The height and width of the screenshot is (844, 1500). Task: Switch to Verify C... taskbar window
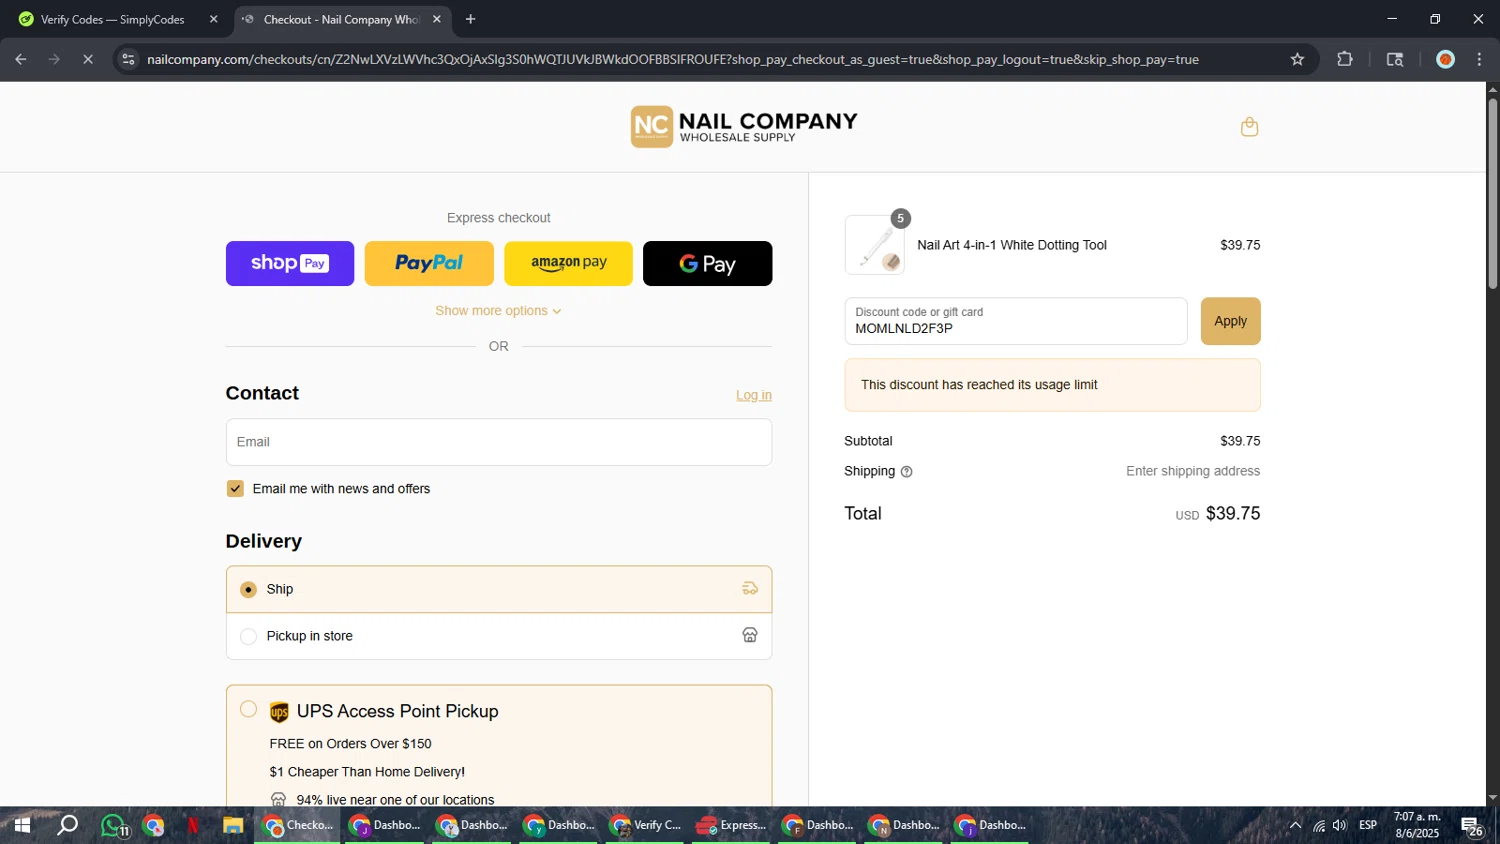(646, 826)
